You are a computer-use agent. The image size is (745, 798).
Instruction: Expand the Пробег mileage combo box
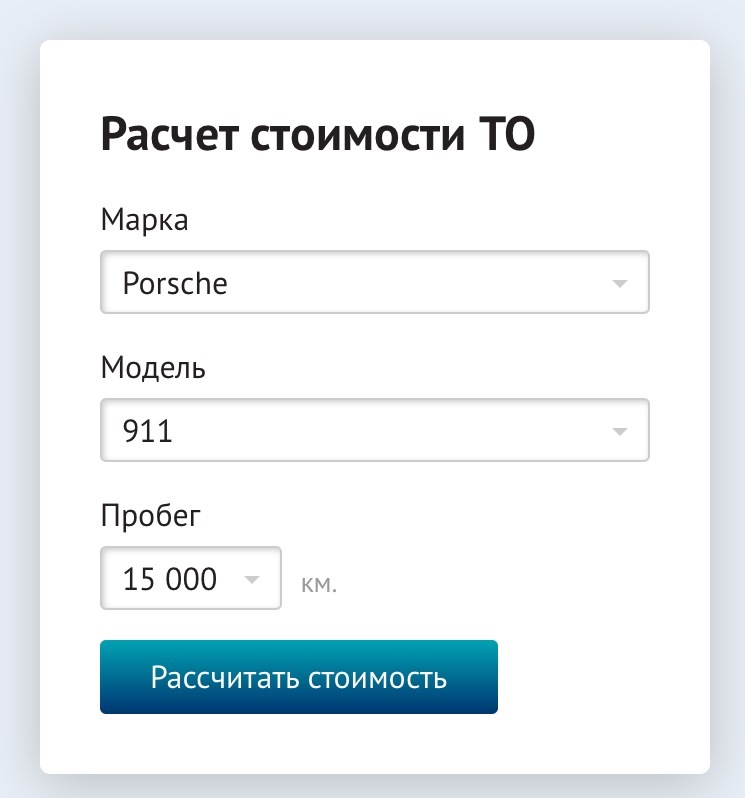click(190, 578)
